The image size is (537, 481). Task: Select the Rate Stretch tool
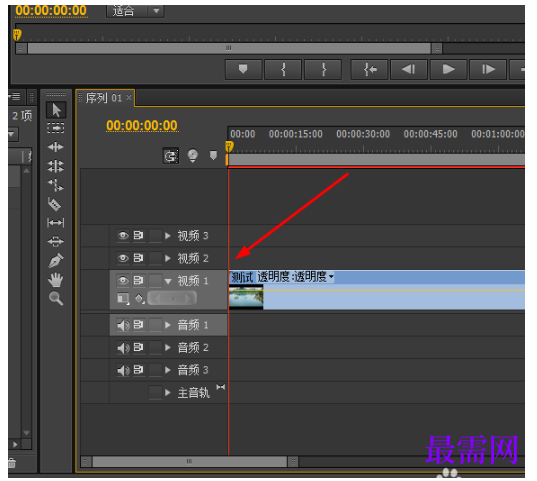[55, 185]
